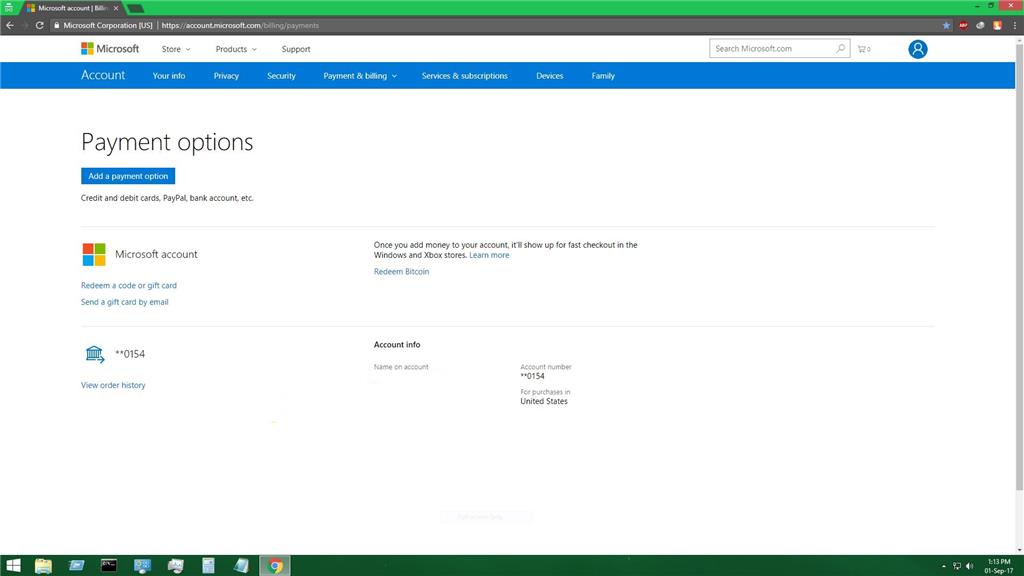Click the network icon in system tray

point(957,566)
